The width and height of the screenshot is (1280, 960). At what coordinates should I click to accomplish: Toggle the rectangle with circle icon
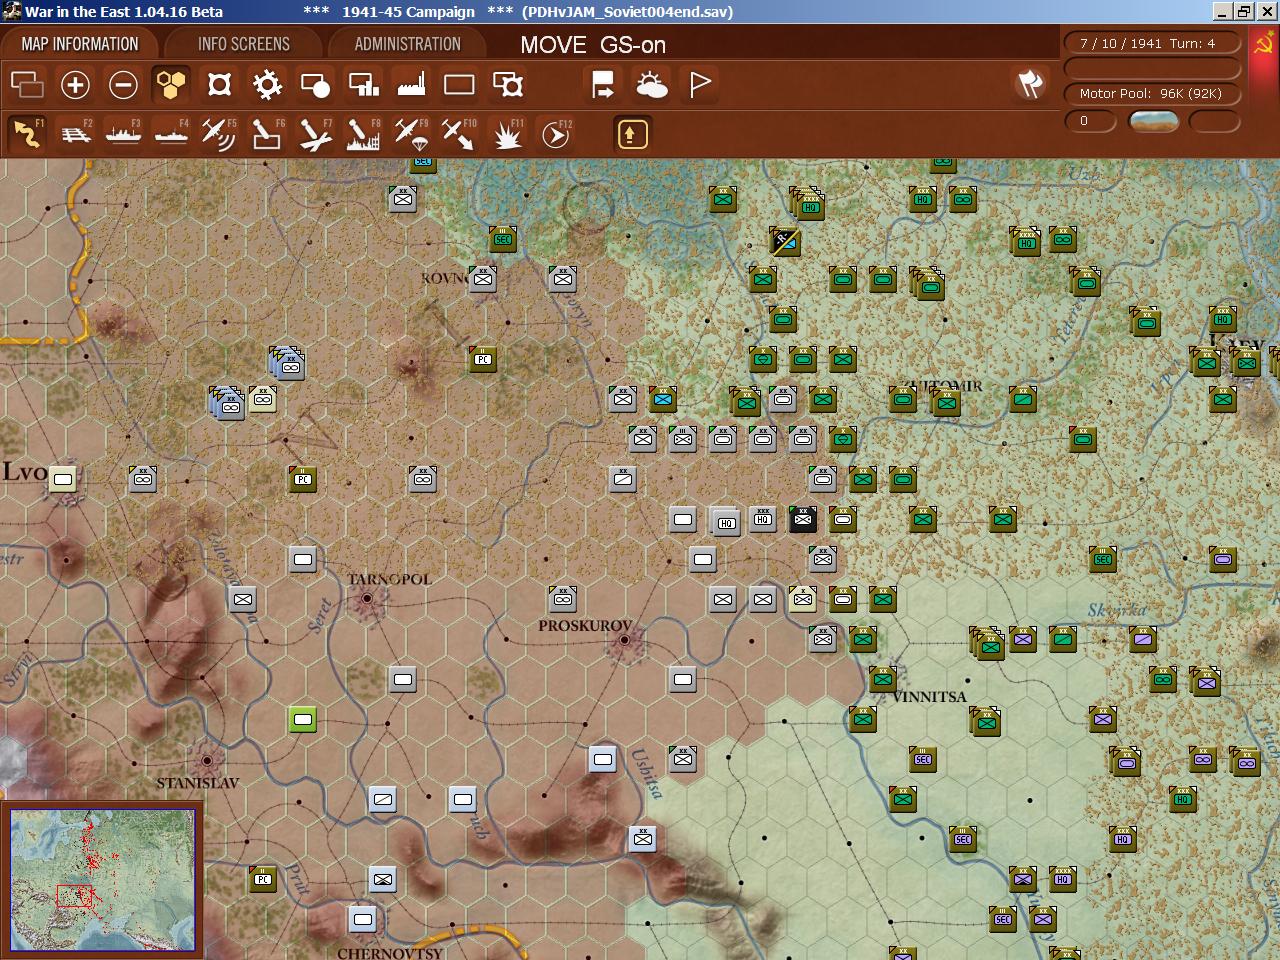click(x=315, y=85)
